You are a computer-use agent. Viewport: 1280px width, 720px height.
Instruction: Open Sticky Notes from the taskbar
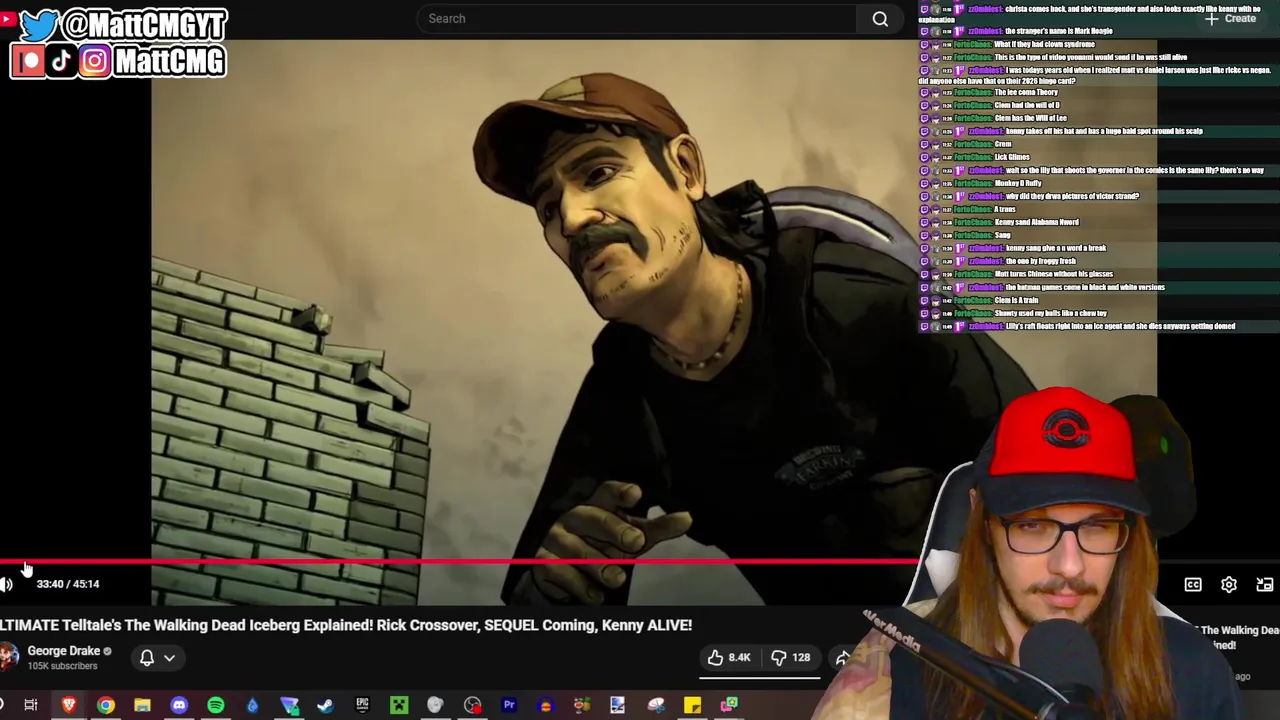pos(692,705)
